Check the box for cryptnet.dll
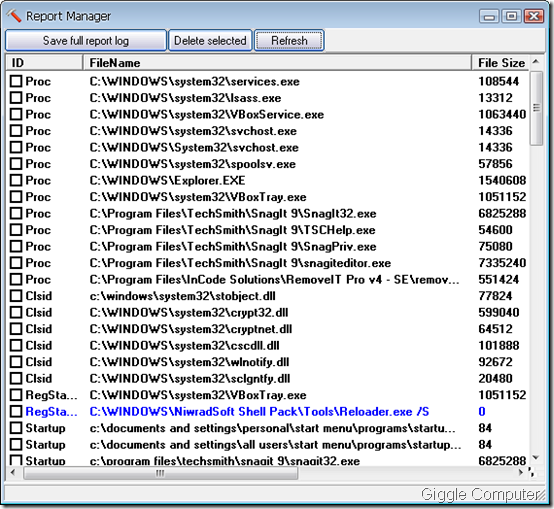Screen dimensions: 554x509 16,329
